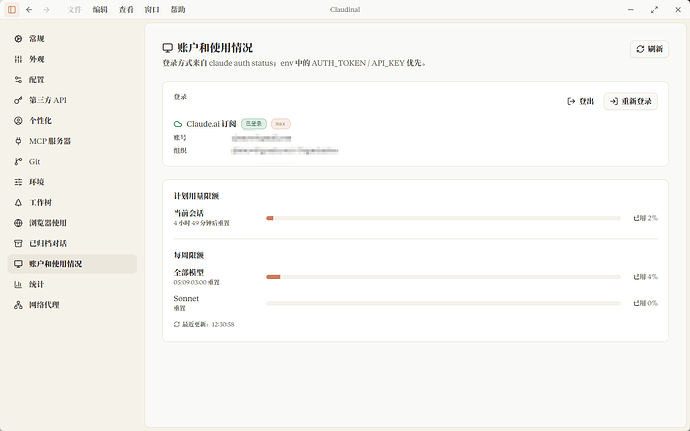Viewport: 690px width, 431px height.
Task: Open 工作树 worktree icon
Action: tap(18, 203)
